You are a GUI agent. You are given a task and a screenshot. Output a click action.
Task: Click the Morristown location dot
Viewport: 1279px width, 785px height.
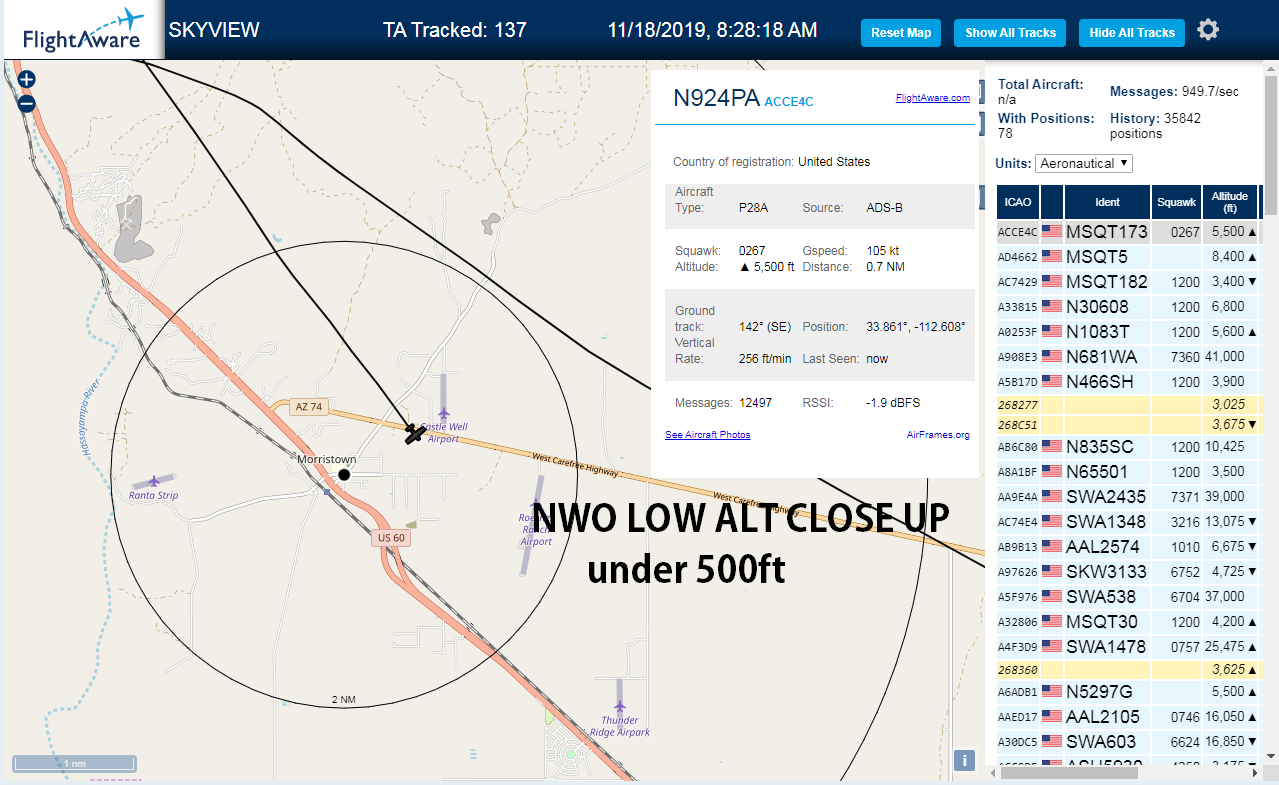(344, 474)
